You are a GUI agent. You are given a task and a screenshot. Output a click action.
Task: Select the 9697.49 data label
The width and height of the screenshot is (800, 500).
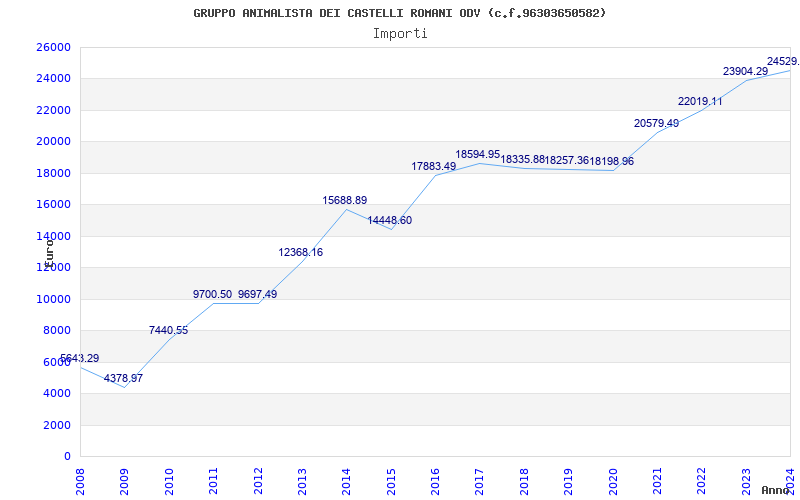(x=257, y=294)
